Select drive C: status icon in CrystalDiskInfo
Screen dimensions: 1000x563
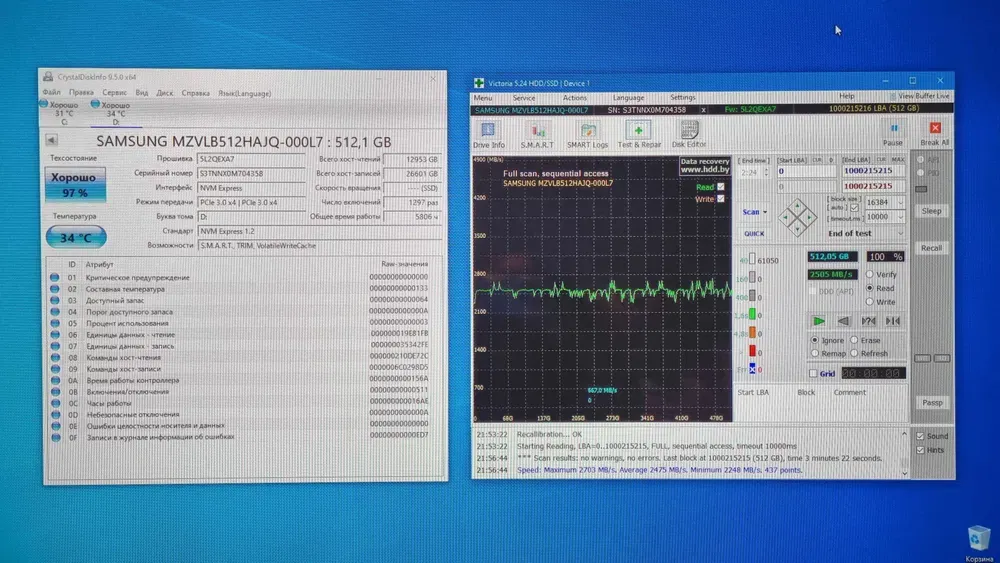point(43,104)
